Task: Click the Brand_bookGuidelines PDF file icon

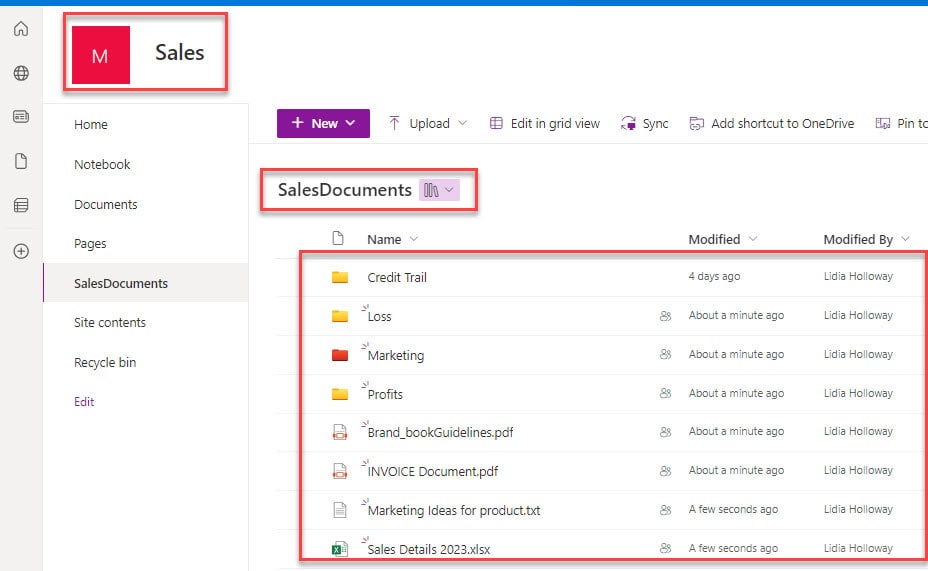Action: (340, 433)
